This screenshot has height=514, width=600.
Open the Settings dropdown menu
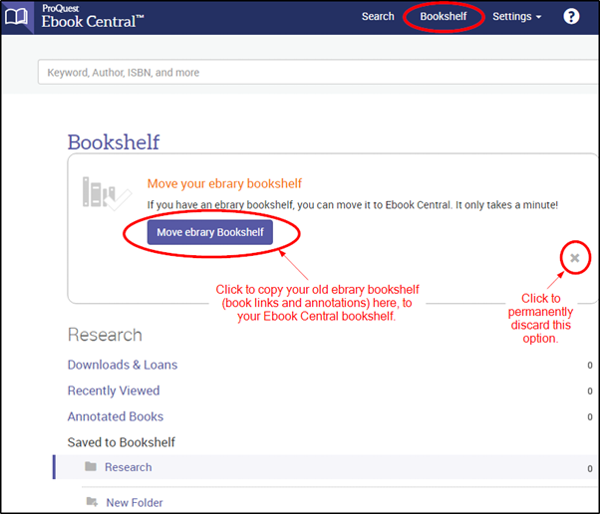pos(517,16)
